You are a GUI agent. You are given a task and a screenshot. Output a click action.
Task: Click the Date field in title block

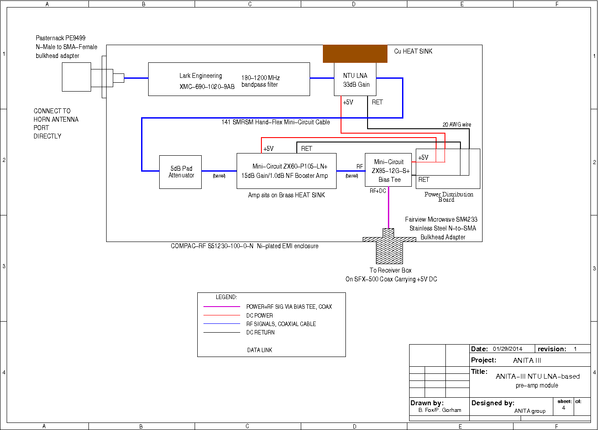tap(502, 349)
